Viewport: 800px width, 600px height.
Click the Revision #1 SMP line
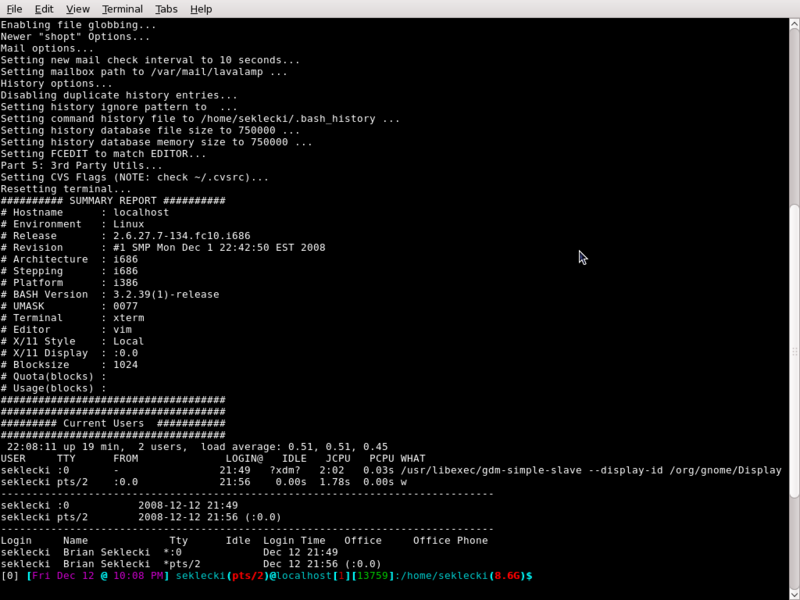163,247
